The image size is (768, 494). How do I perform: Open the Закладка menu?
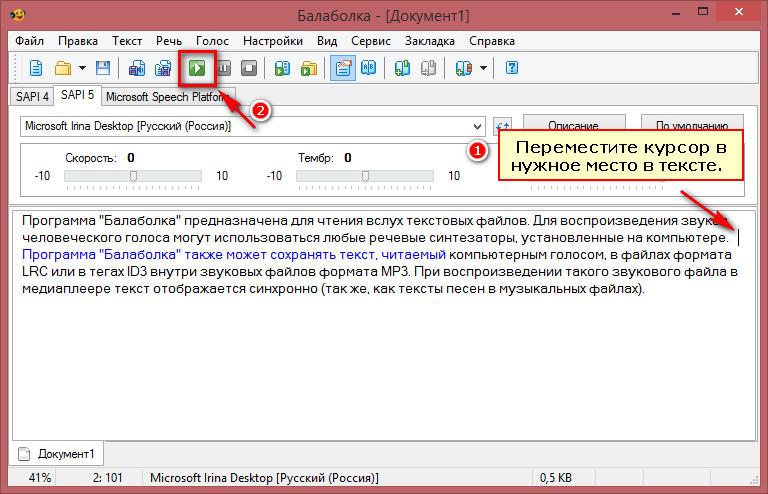[x=430, y=41]
